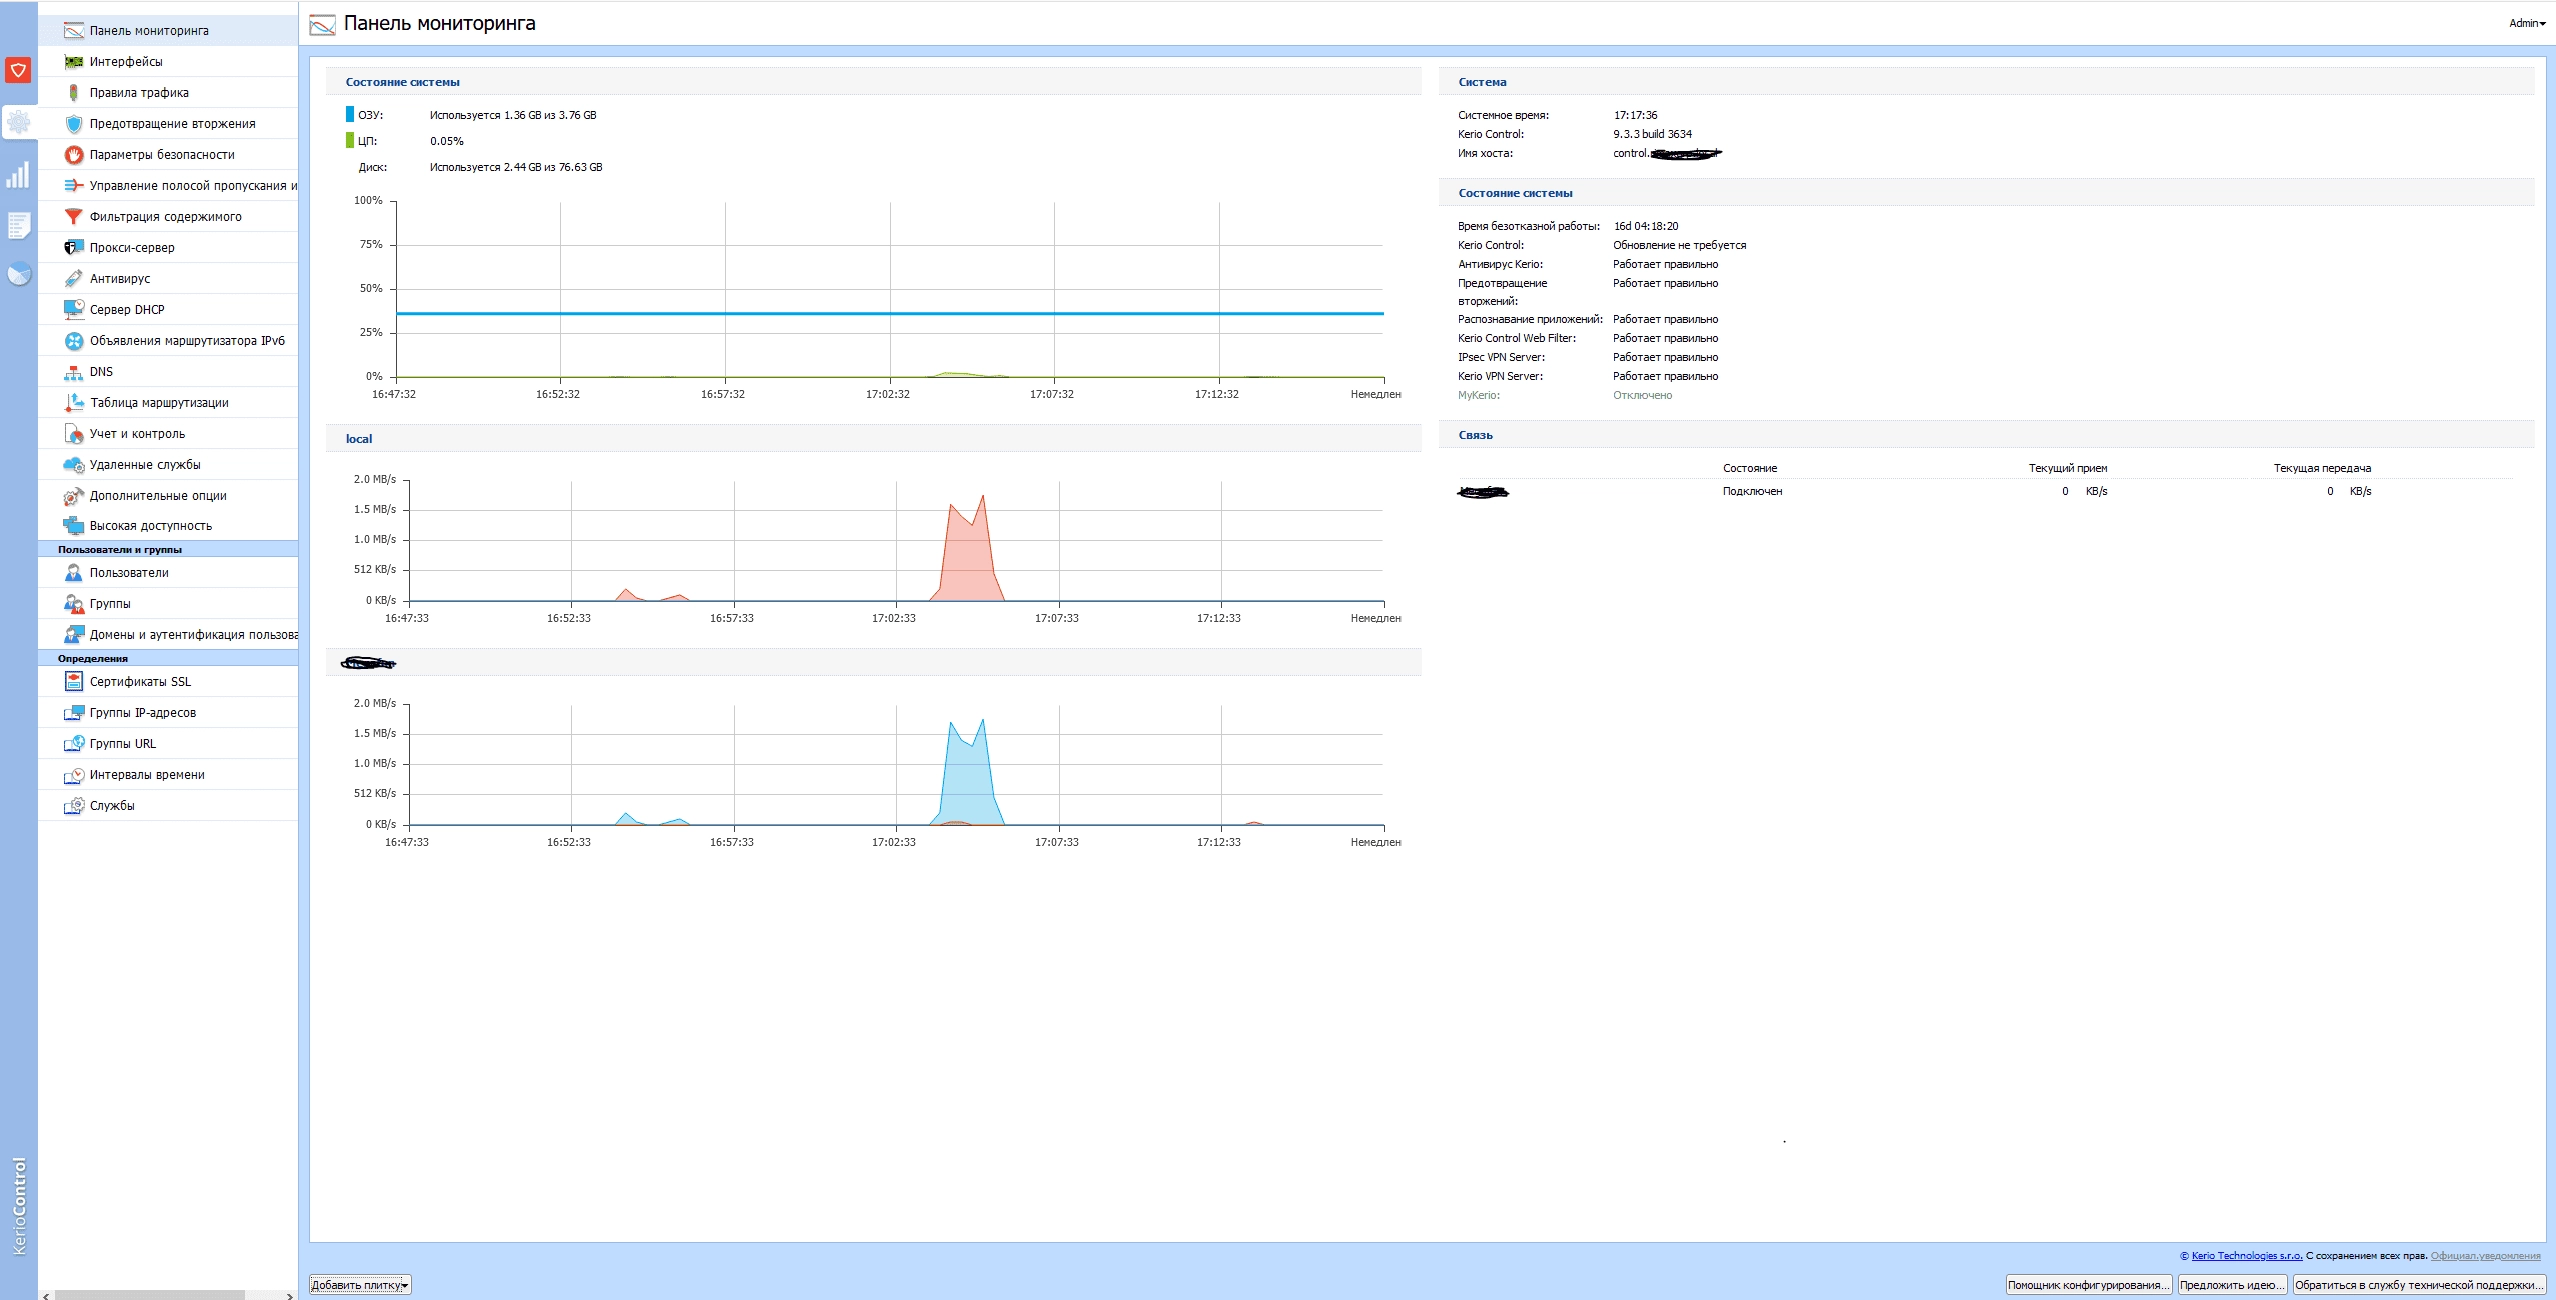Screen dimensions: 2556x1300
Task: Open the Admin dropdown menu
Action: 2527,23
